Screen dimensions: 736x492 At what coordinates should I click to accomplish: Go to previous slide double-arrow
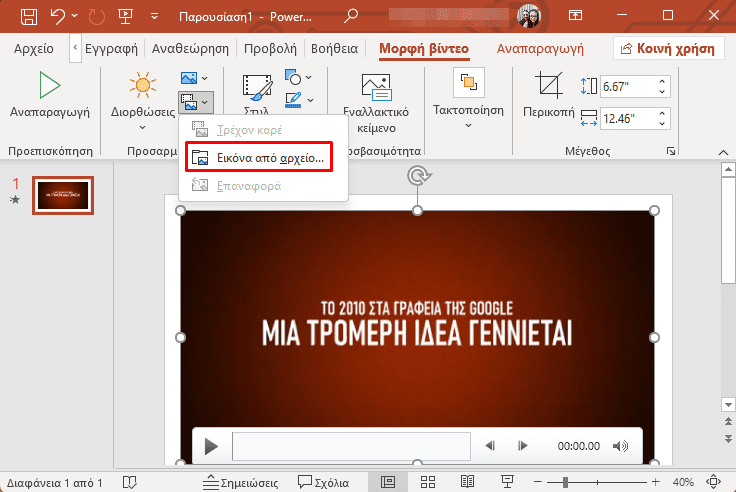pos(728,421)
